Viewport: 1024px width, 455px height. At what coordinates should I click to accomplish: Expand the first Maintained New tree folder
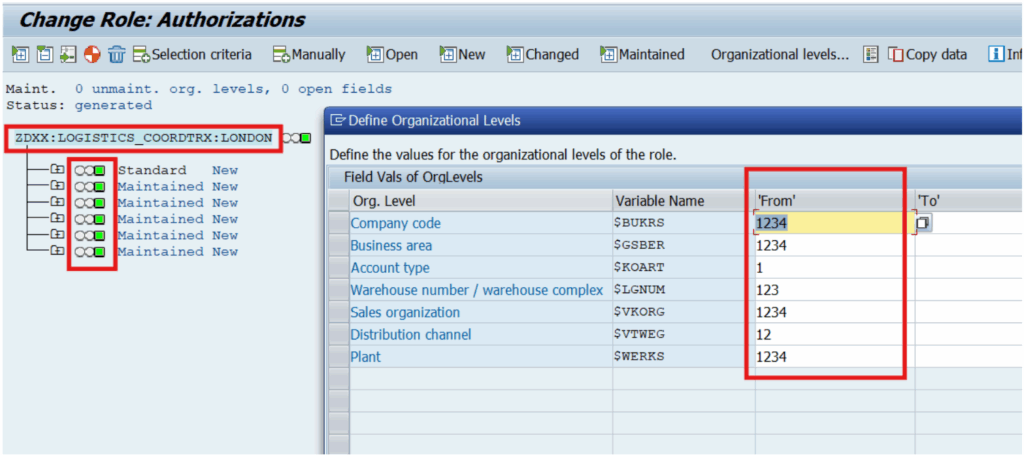click(58, 187)
